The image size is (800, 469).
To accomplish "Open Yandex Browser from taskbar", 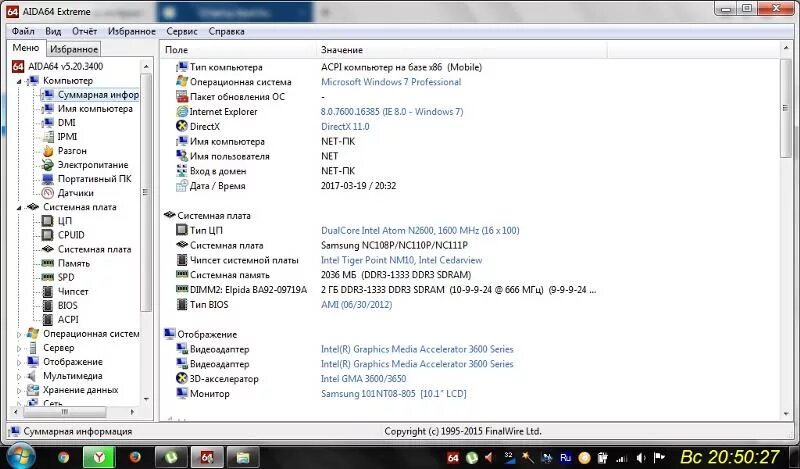I will point(99,457).
